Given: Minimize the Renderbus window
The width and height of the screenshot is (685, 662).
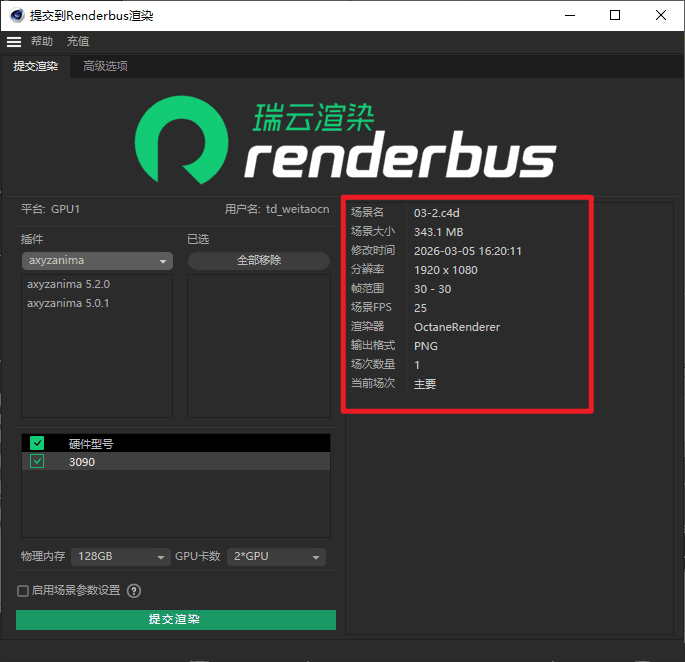Looking at the screenshot, I should [x=570, y=15].
